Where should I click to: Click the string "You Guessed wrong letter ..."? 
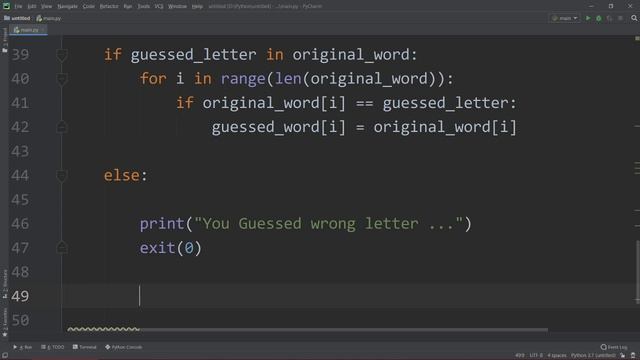click(x=329, y=224)
